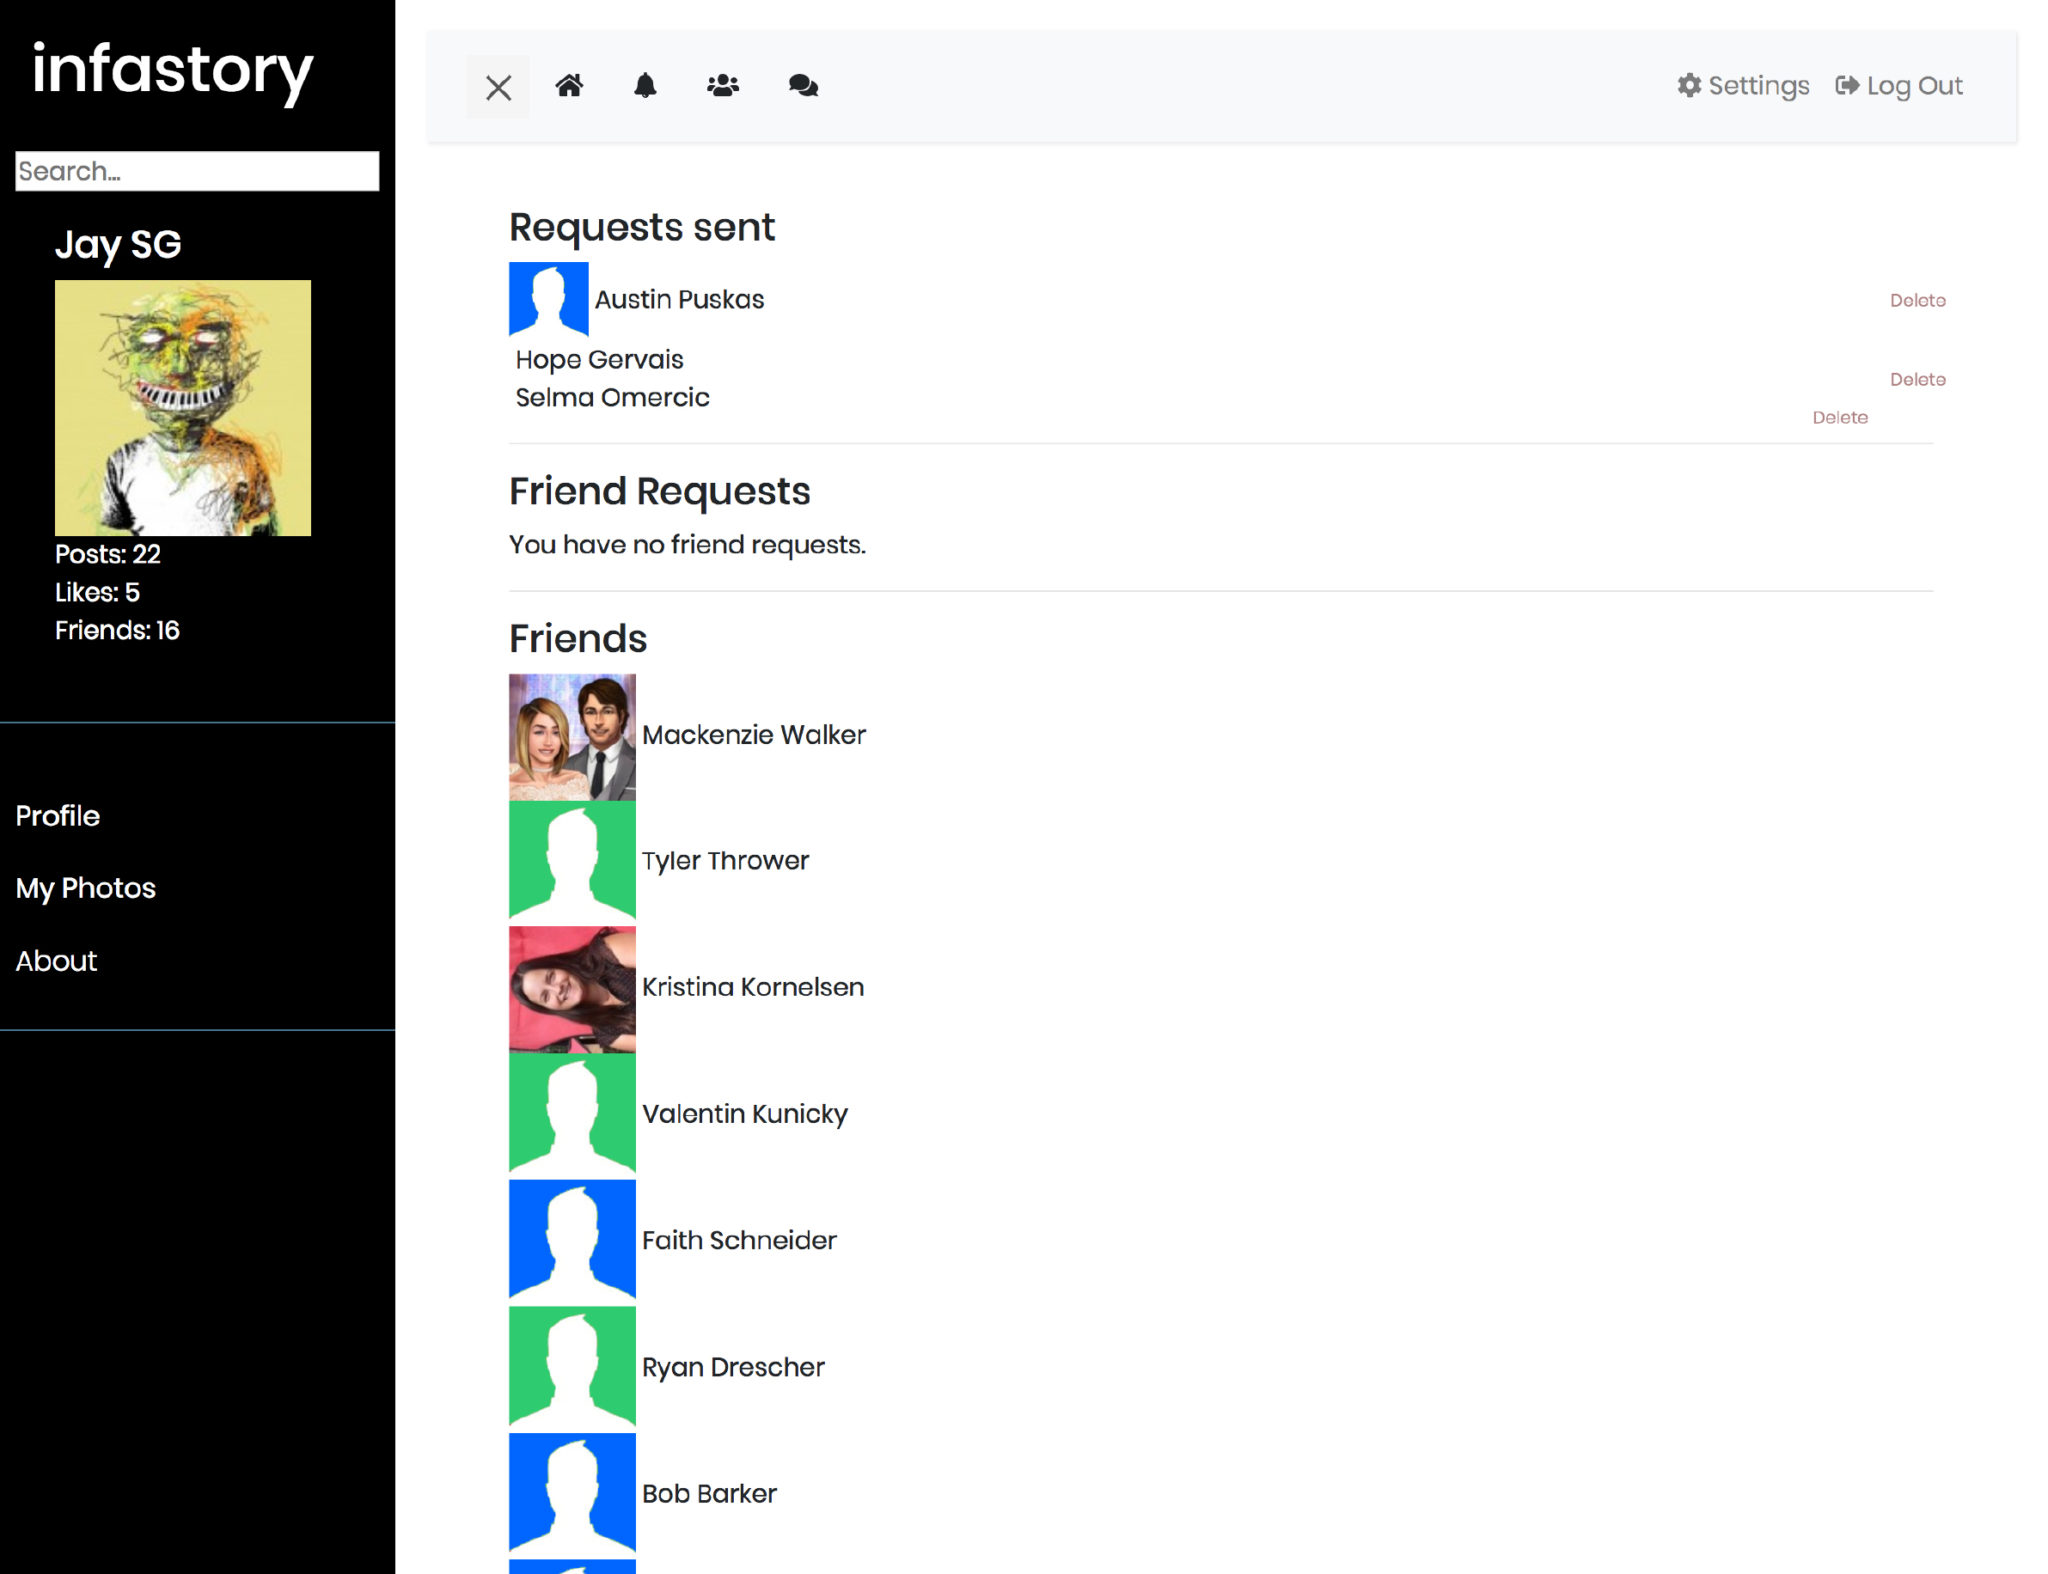Open notifications bell icon
This screenshot has width=2048, height=1574.
(x=645, y=86)
